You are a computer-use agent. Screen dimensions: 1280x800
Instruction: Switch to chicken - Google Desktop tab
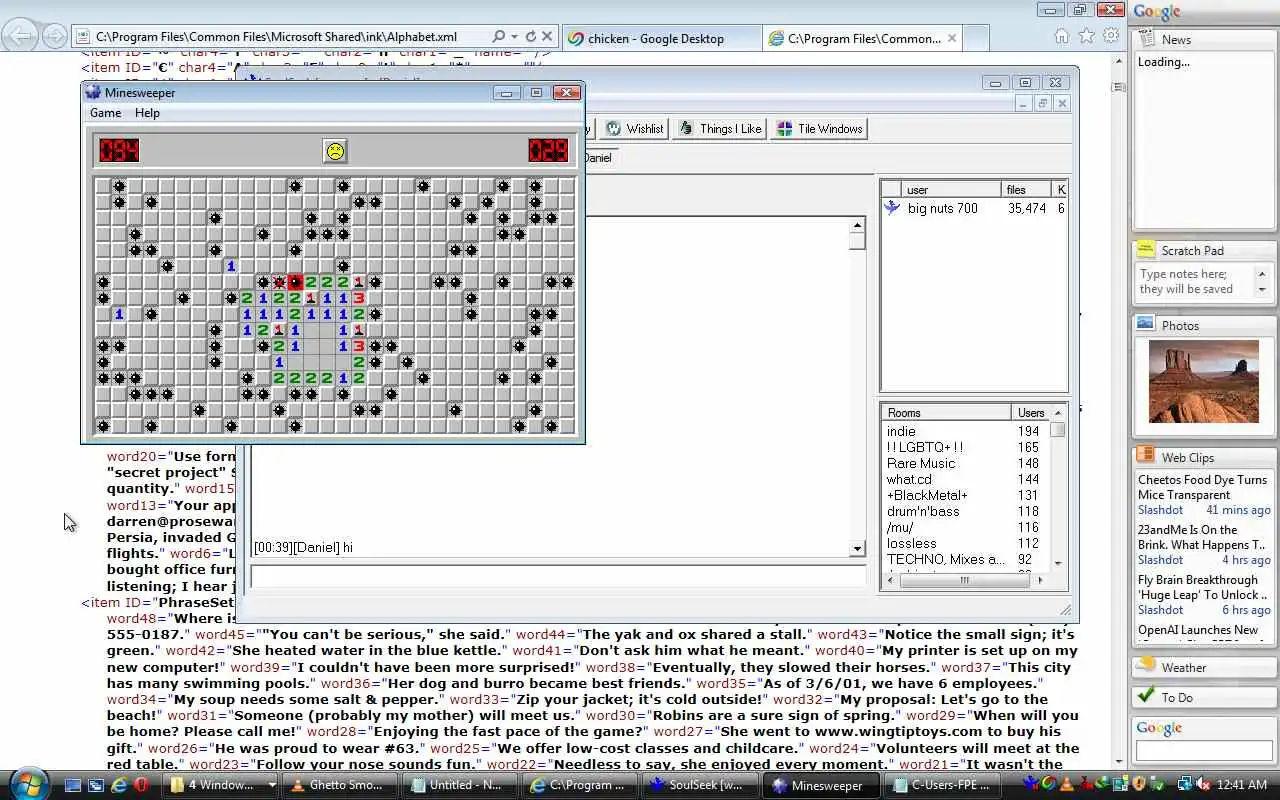(660, 39)
